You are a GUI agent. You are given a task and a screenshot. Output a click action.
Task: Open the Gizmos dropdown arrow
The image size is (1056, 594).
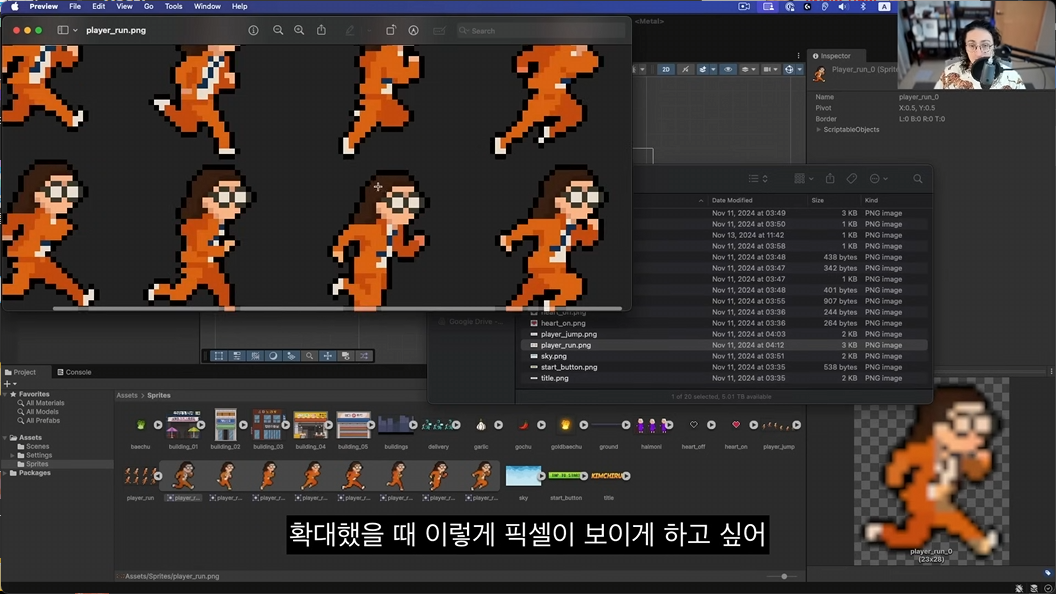click(799, 69)
